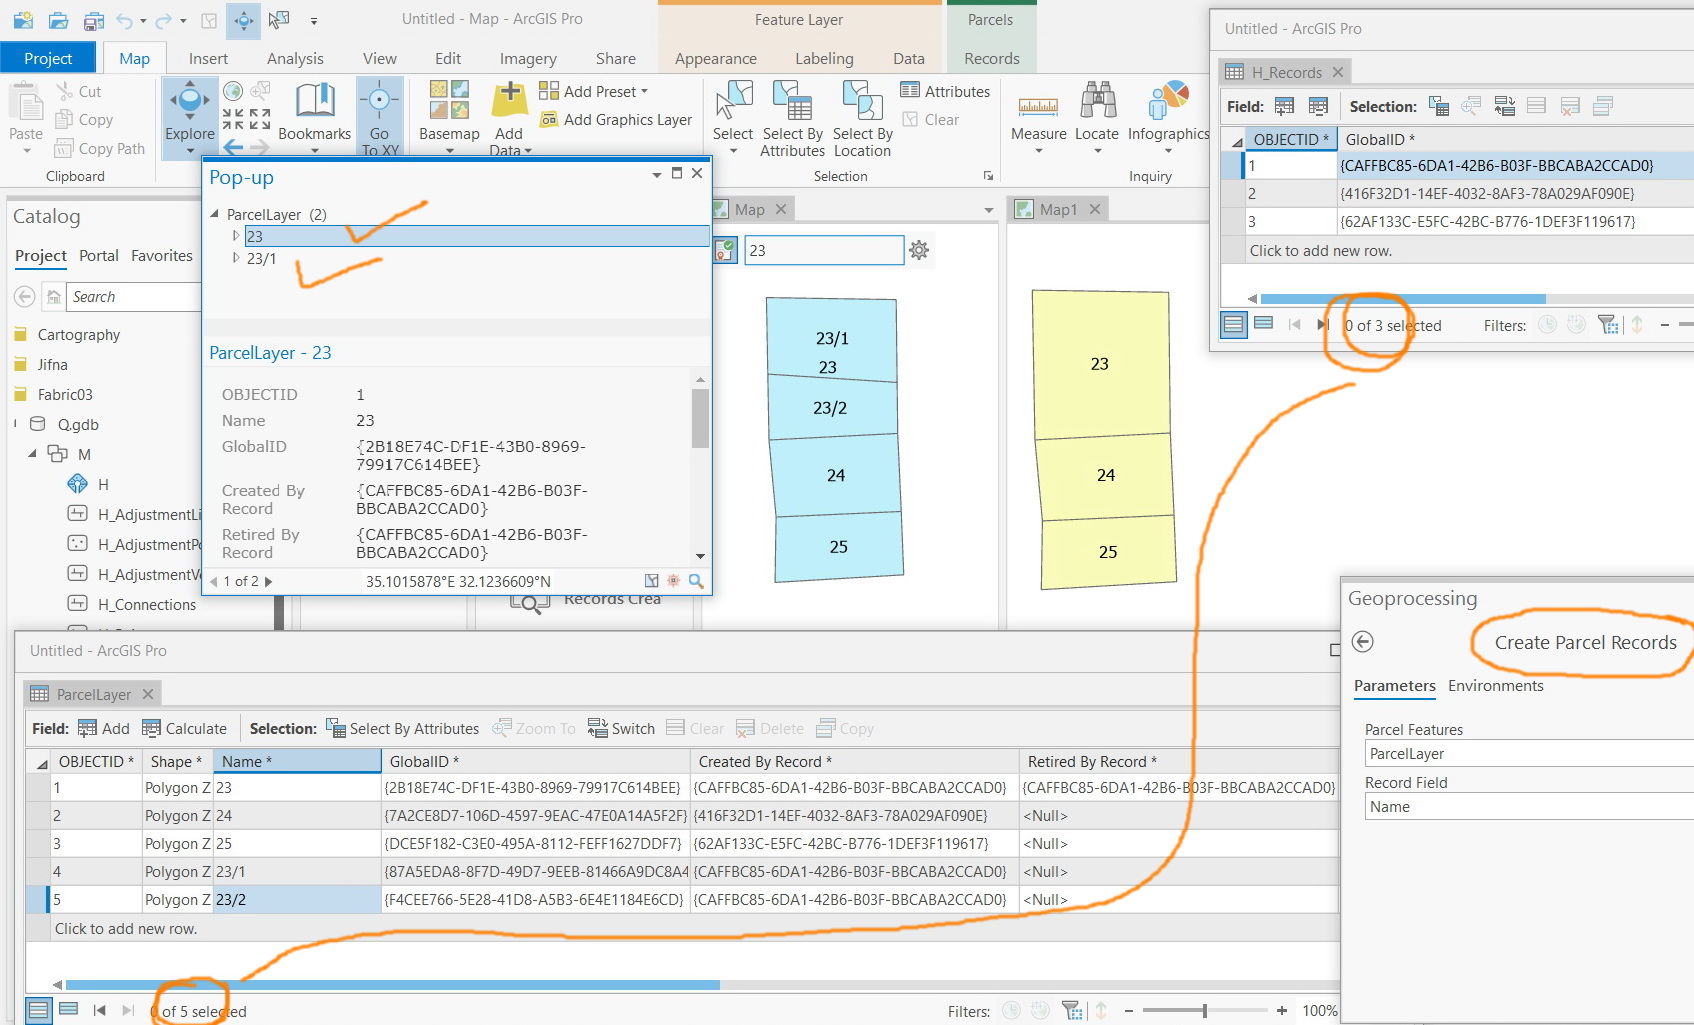Switch to Environments tab in Geoprocessing
This screenshot has width=1694, height=1025.
(x=1495, y=686)
